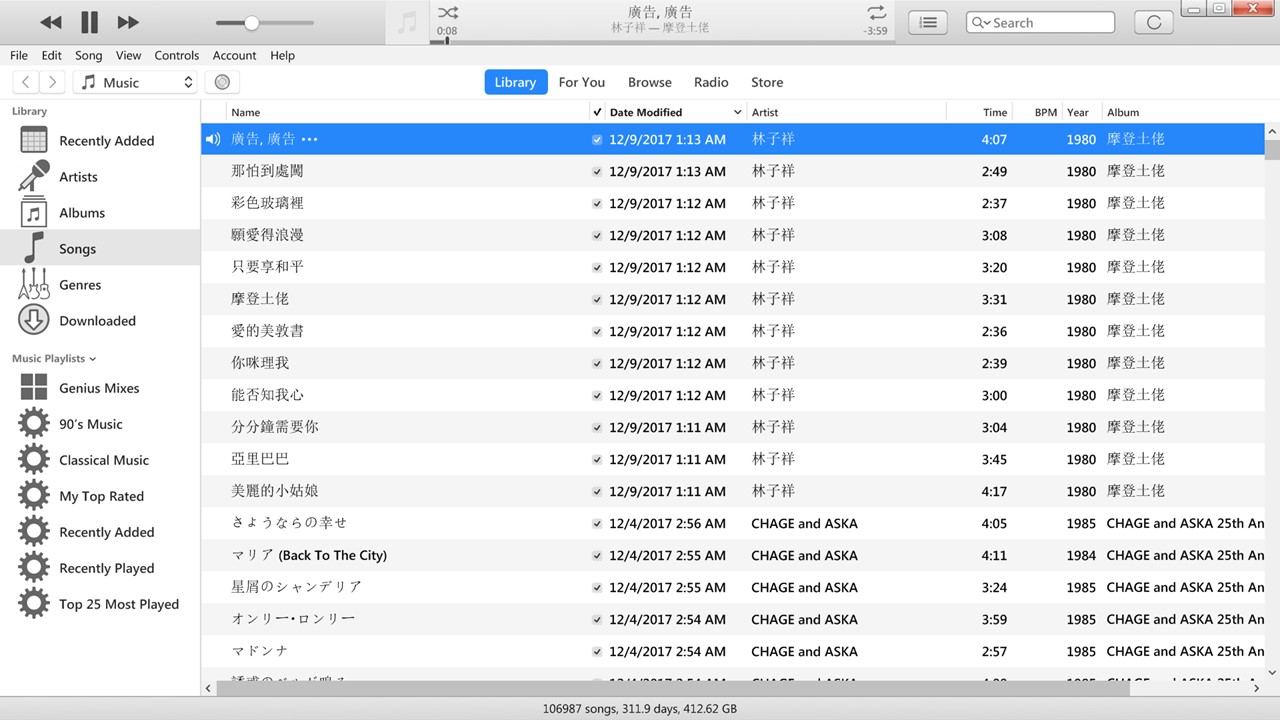Switch to the Store tab
This screenshot has height=720, width=1280.
coord(767,82)
